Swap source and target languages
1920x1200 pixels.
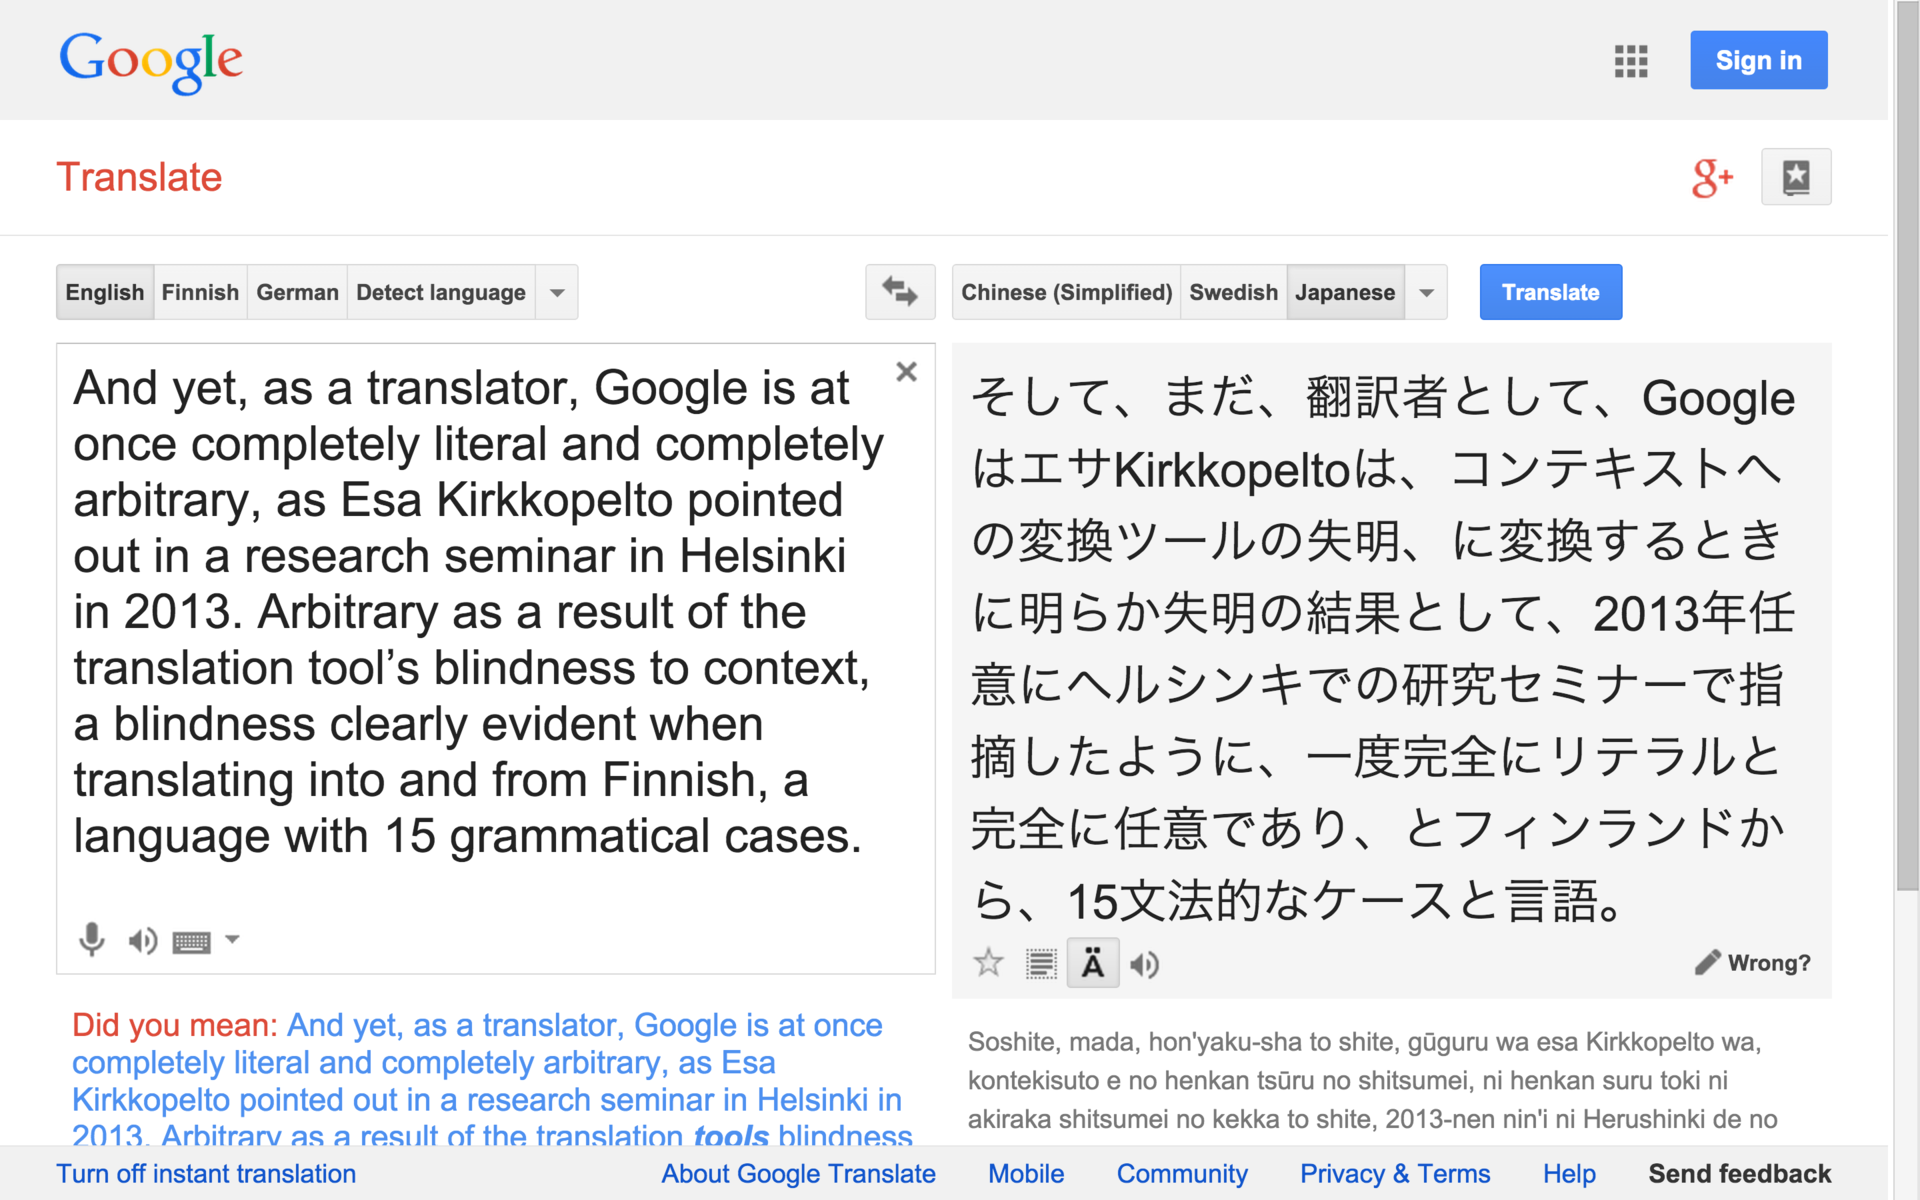click(x=900, y=292)
